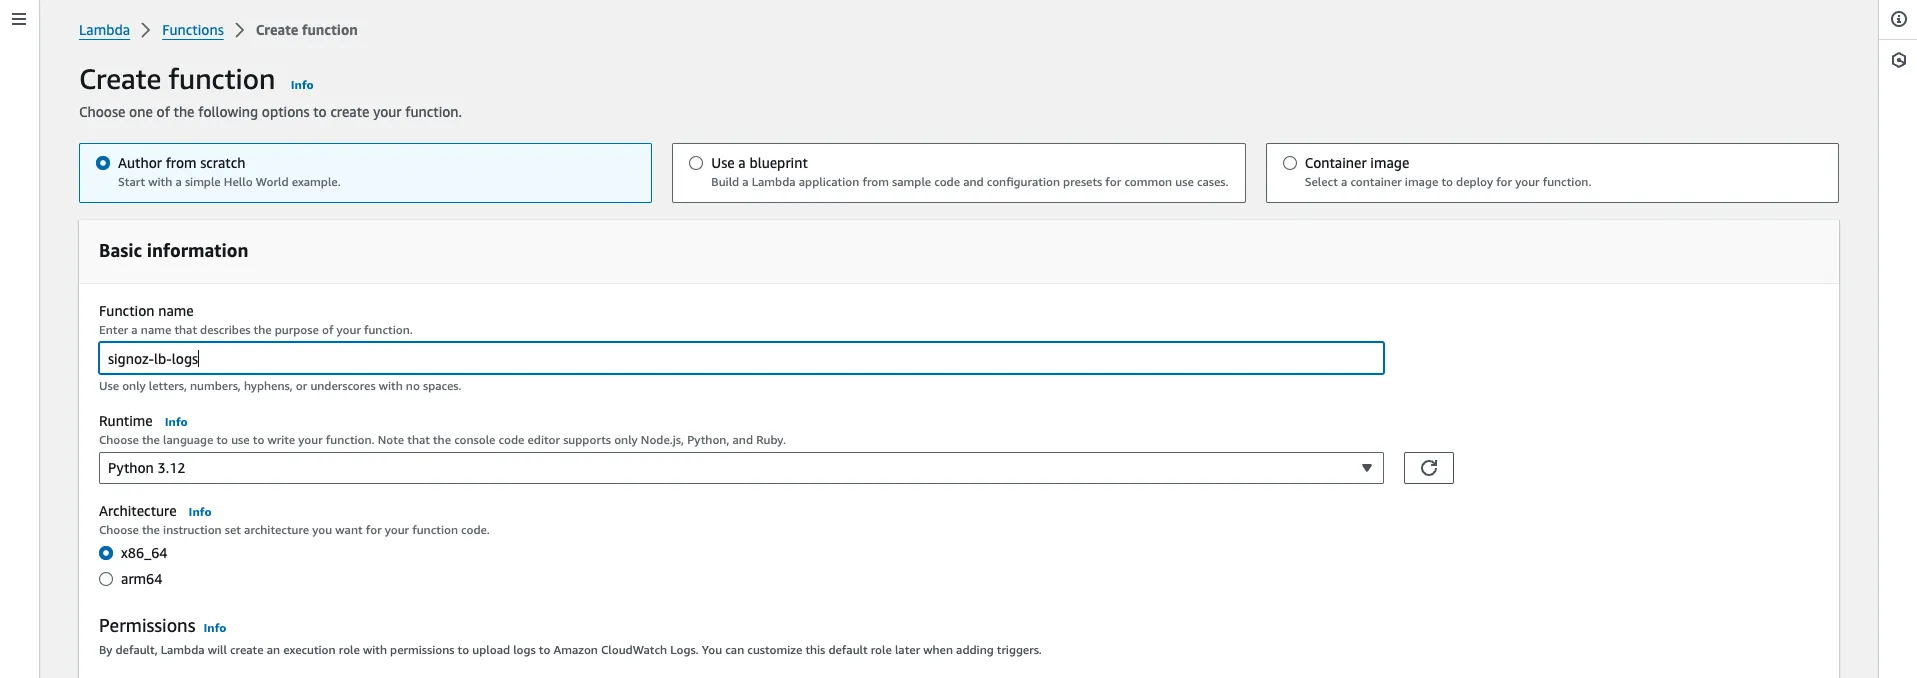This screenshot has height=678, width=1917.
Task: Click the Basic information heading
Action: click(173, 251)
